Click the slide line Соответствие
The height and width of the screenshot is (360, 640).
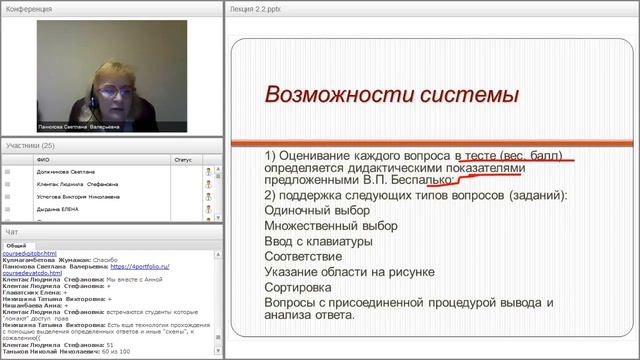coord(303,256)
